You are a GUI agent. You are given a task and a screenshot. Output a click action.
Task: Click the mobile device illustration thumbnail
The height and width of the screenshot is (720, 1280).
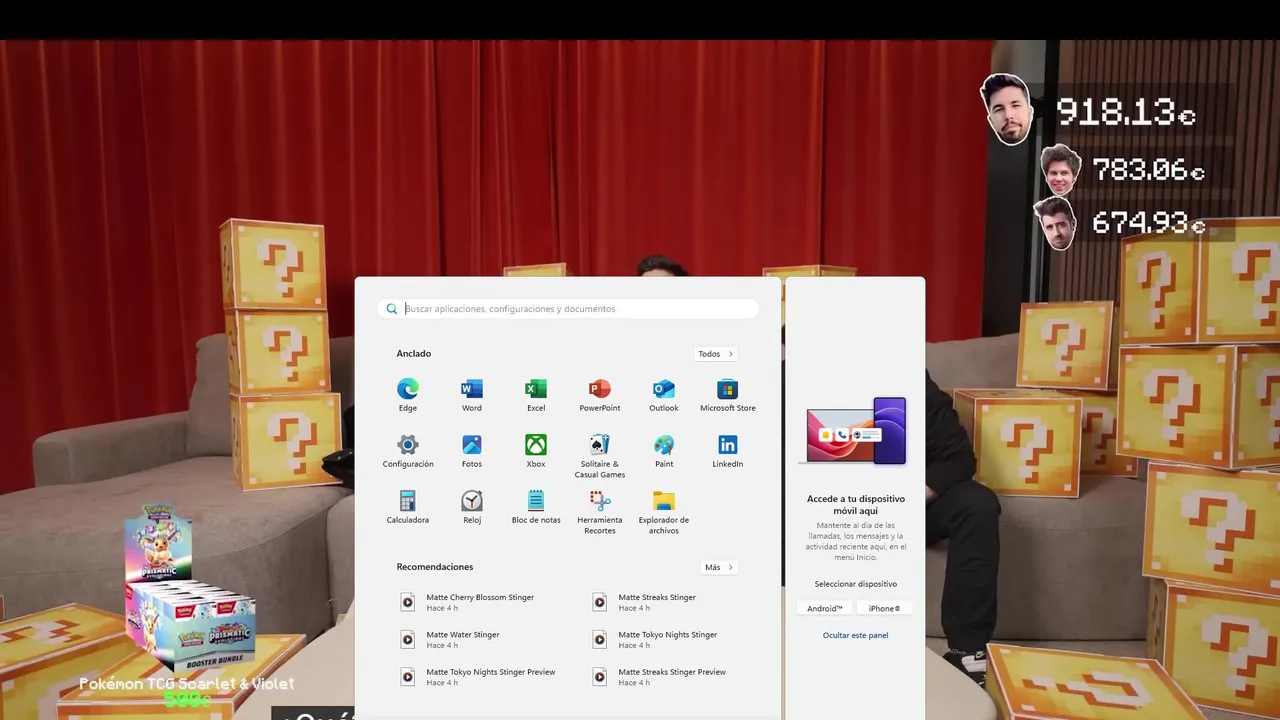(856, 431)
